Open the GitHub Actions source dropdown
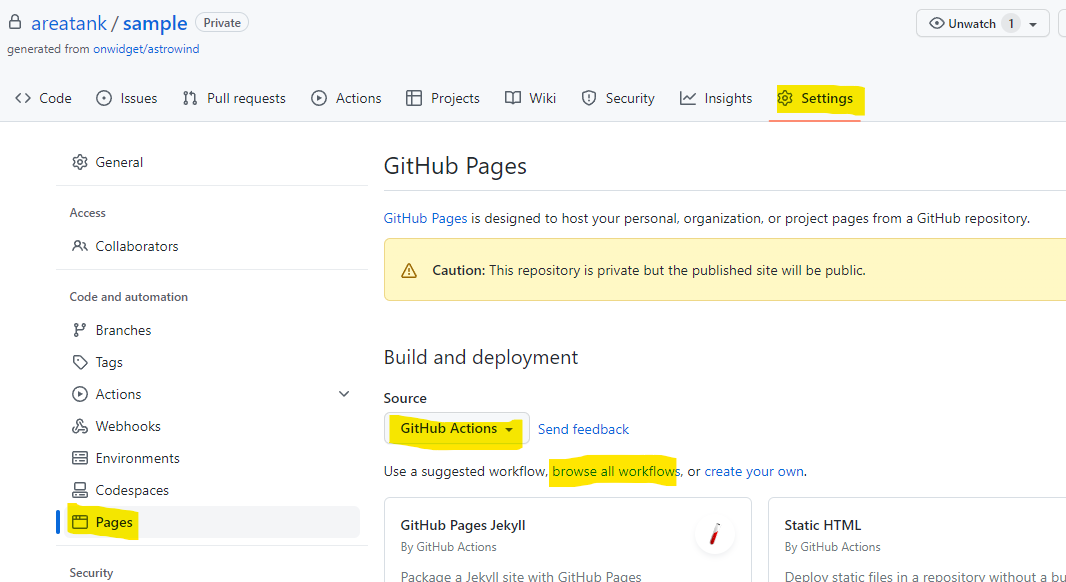Image resolution: width=1066 pixels, height=582 pixels. point(457,428)
